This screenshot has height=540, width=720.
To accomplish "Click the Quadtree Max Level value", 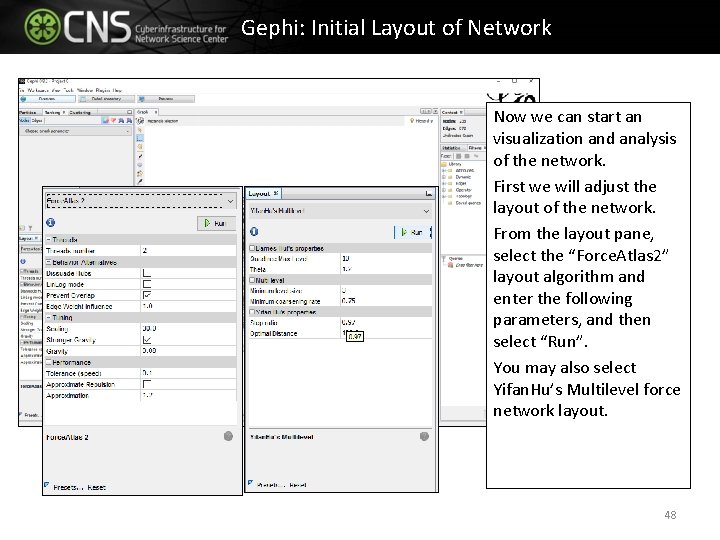I will click(x=386, y=259).
